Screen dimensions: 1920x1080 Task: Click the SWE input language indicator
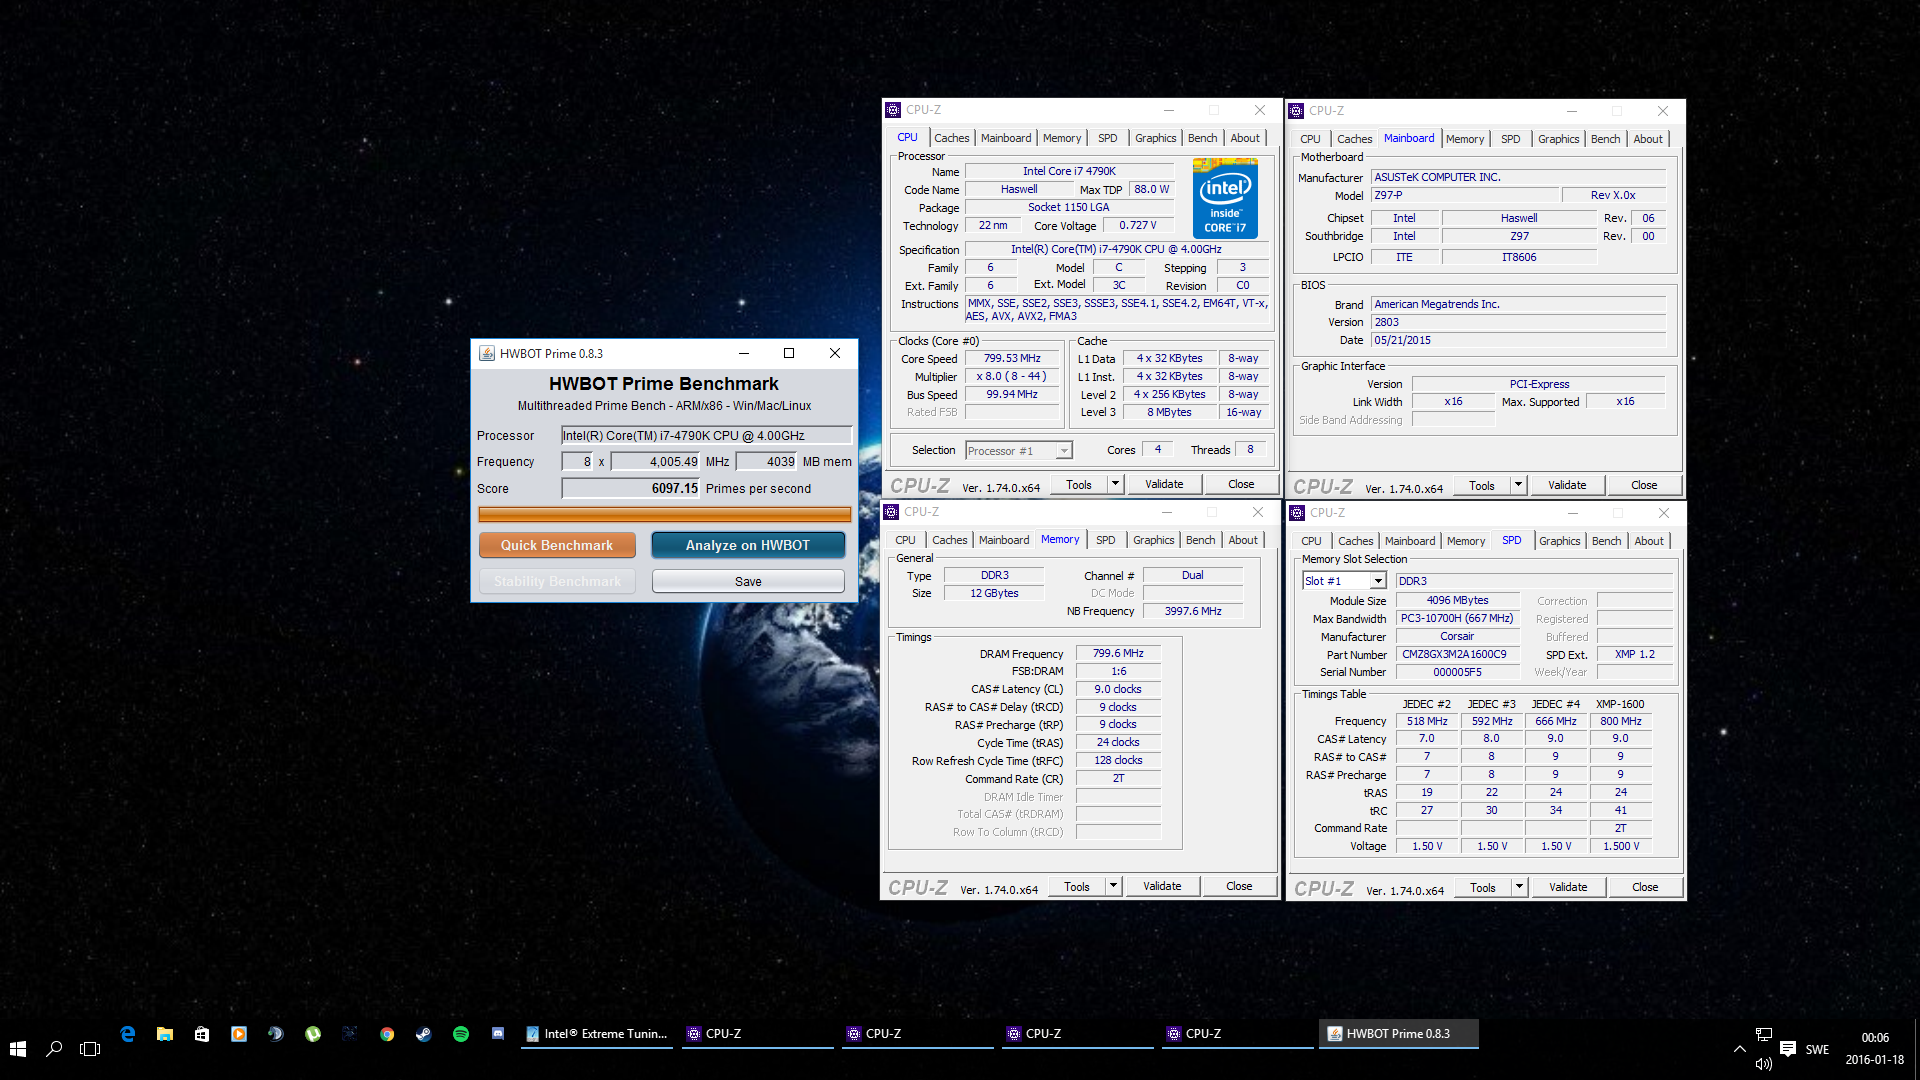pyautogui.click(x=1817, y=1049)
